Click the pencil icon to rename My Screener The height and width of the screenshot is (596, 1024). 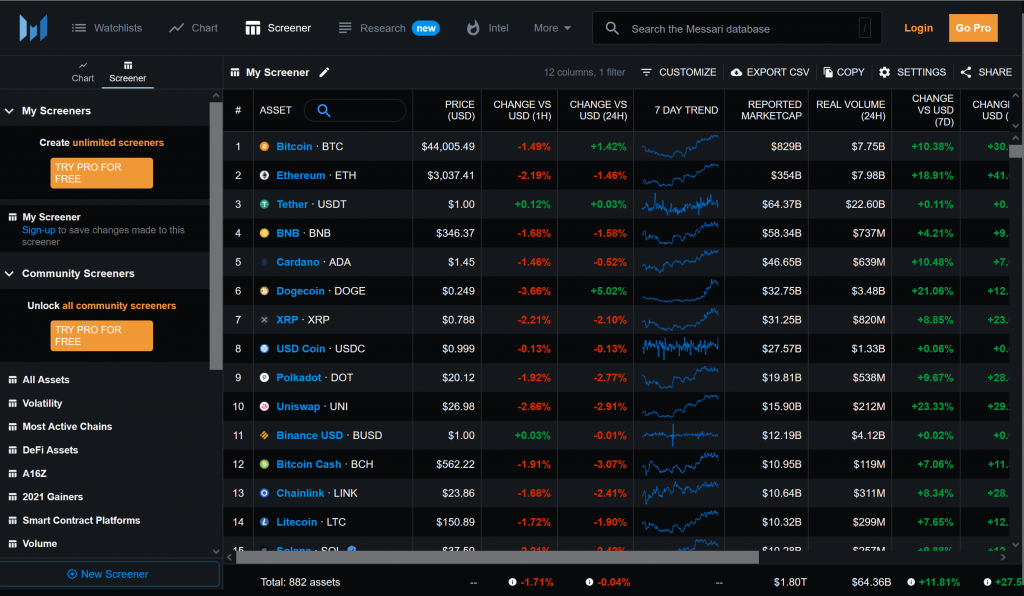[325, 72]
